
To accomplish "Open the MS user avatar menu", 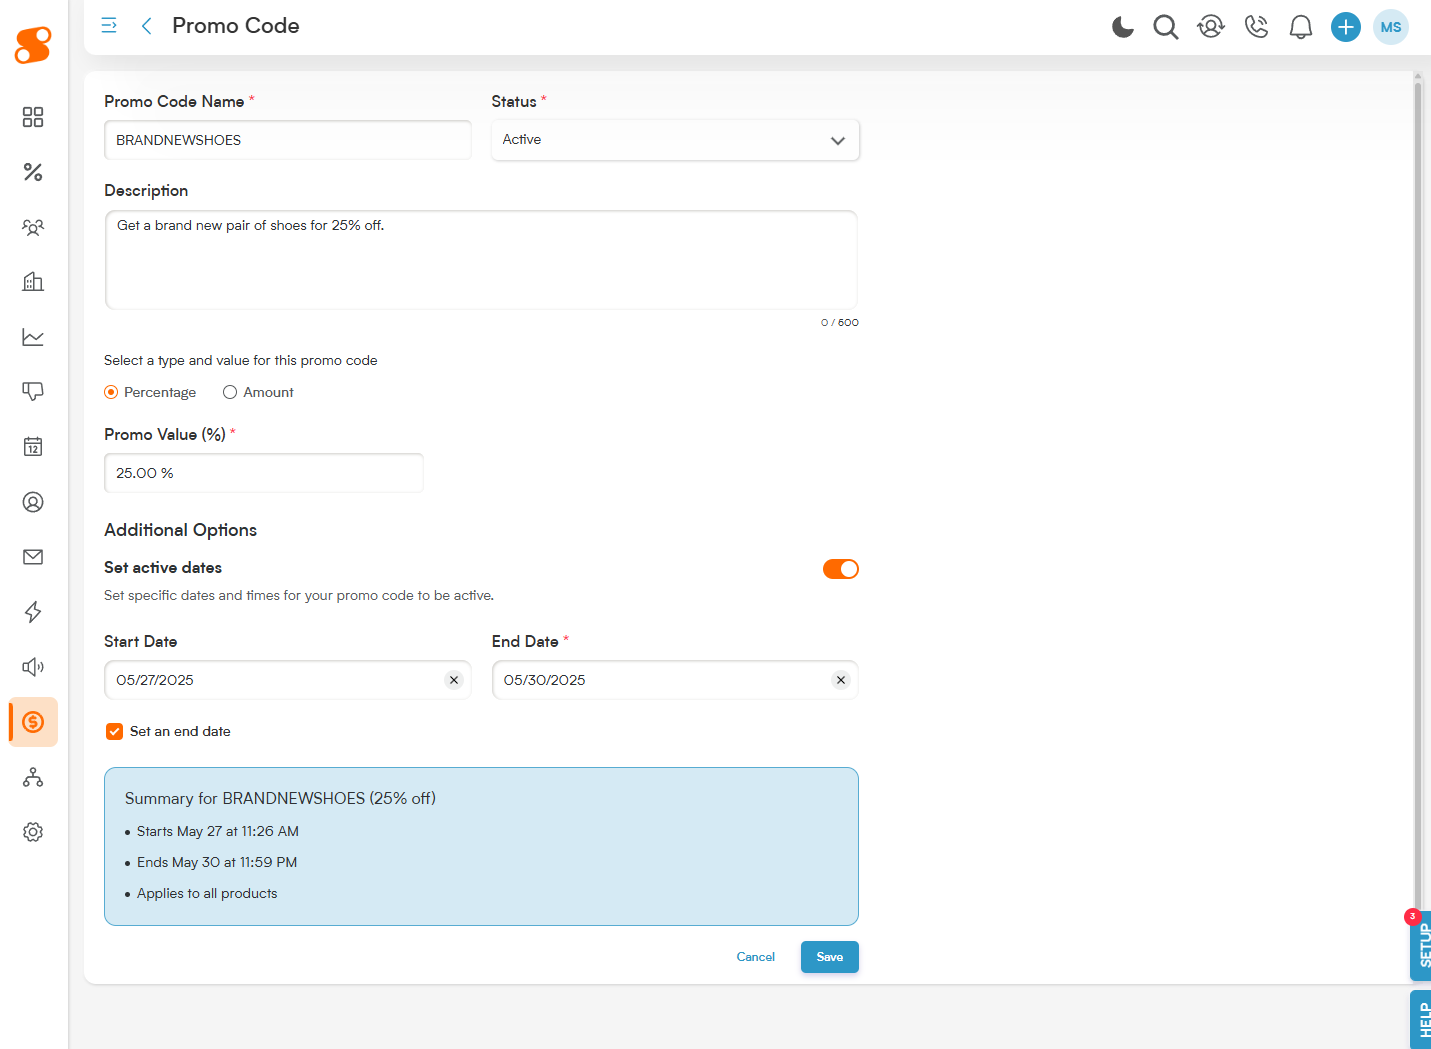I will click(1391, 27).
